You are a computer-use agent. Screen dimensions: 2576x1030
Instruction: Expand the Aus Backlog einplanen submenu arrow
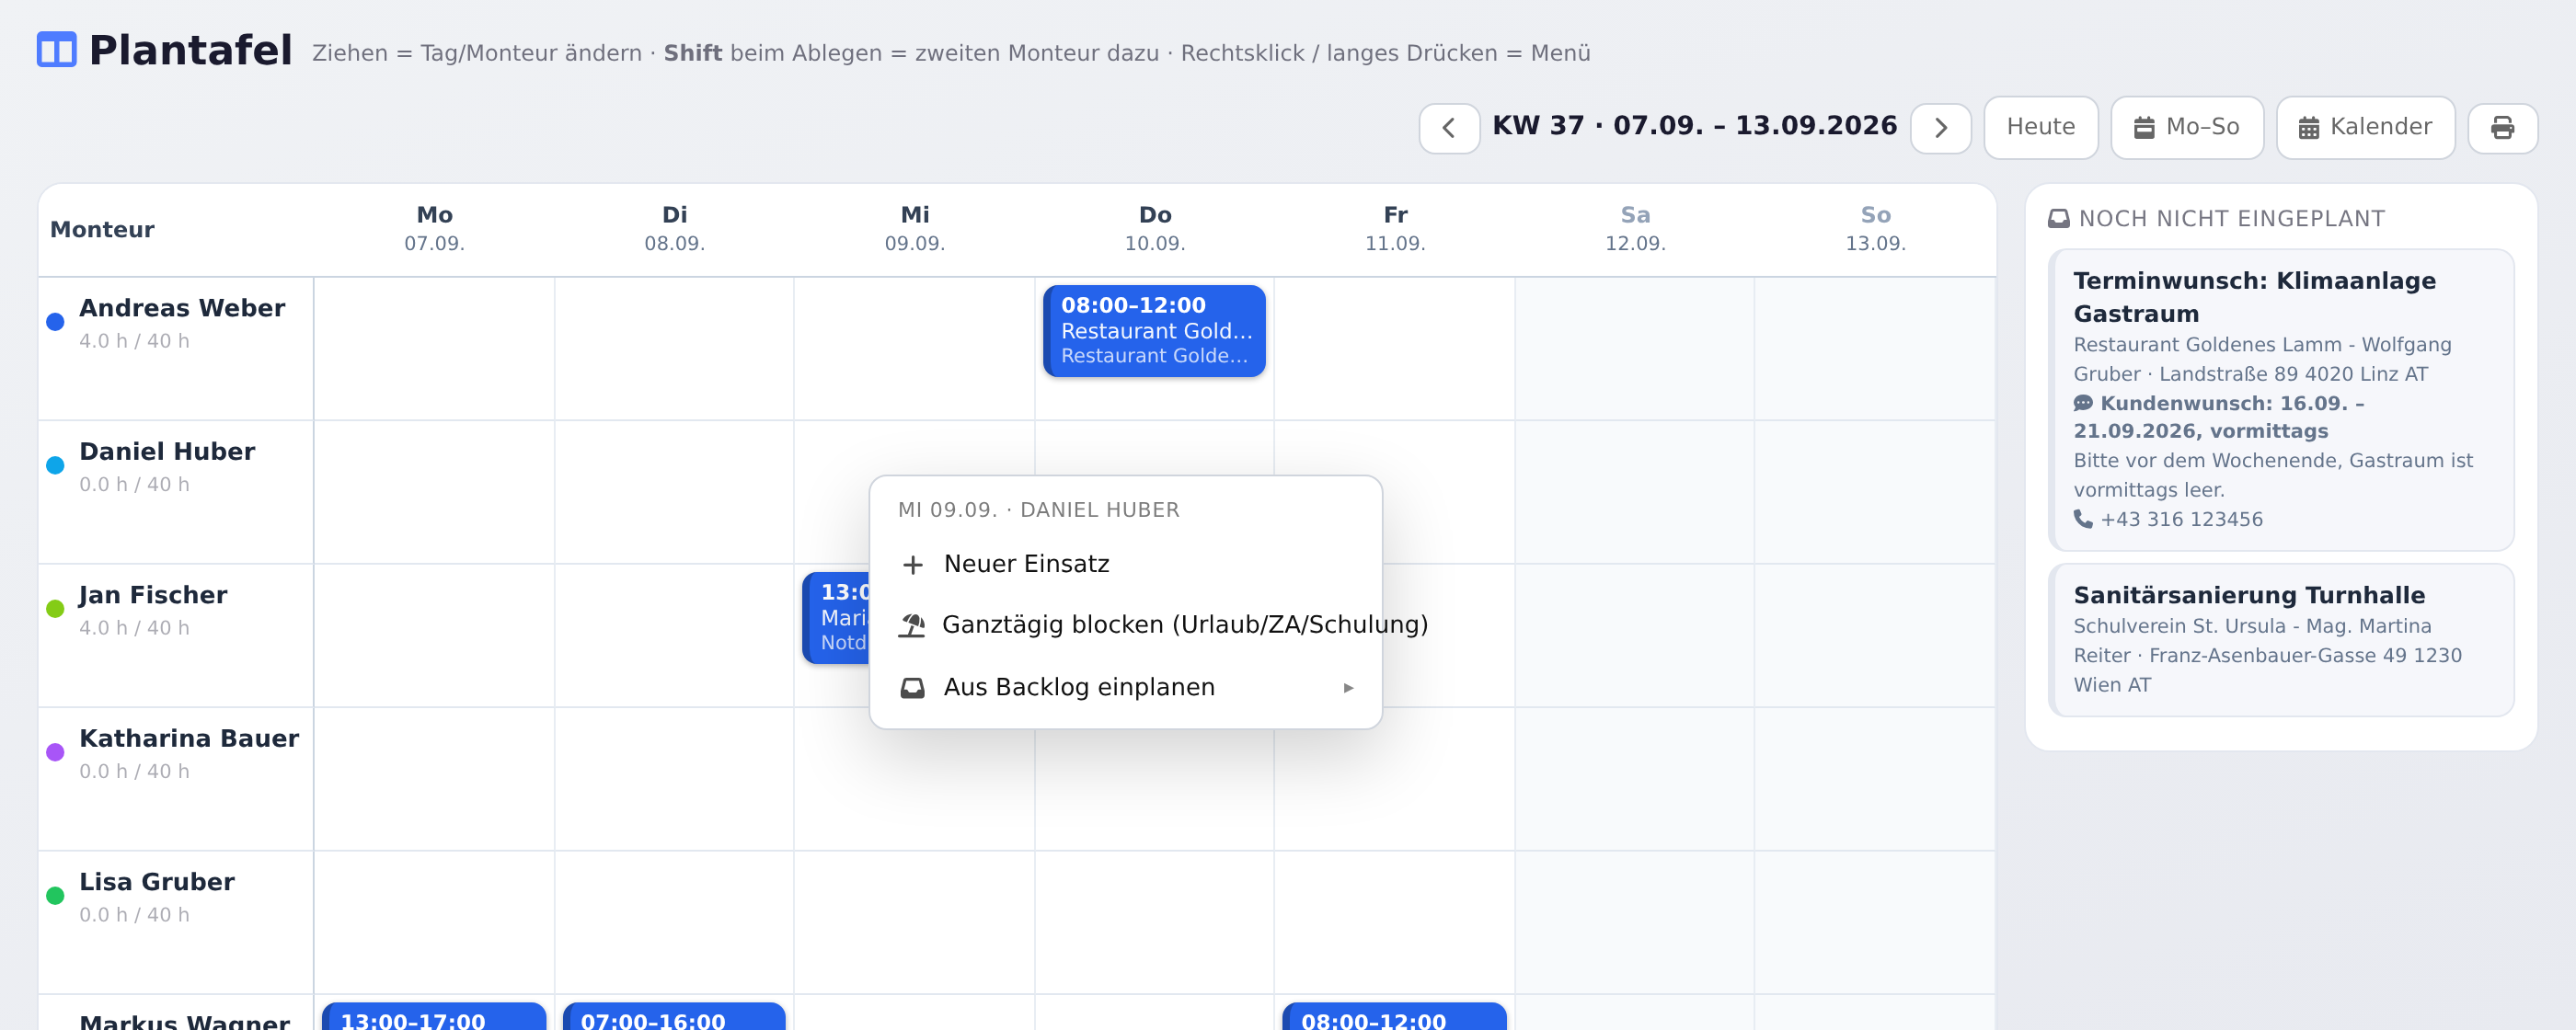pos(1348,688)
